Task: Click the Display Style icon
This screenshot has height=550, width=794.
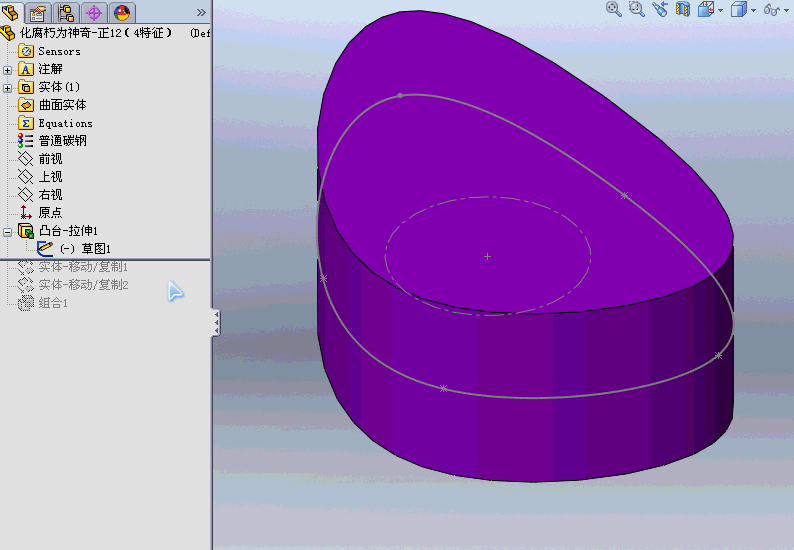Action: (x=739, y=9)
